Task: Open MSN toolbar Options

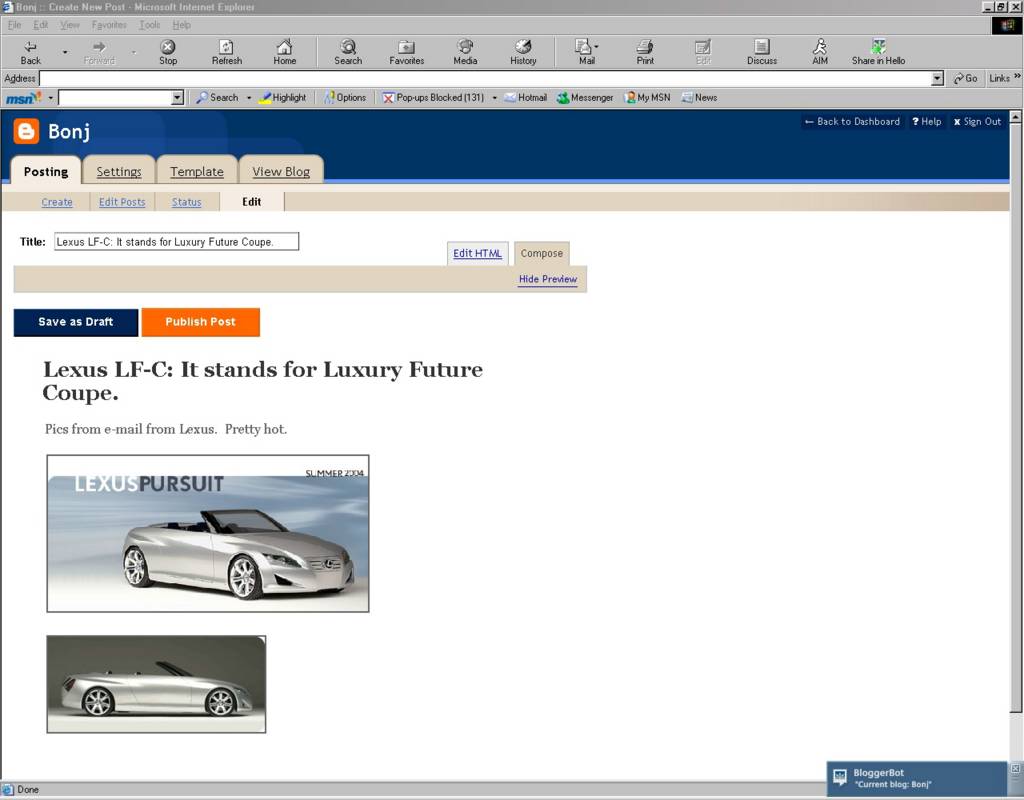Action: [345, 98]
